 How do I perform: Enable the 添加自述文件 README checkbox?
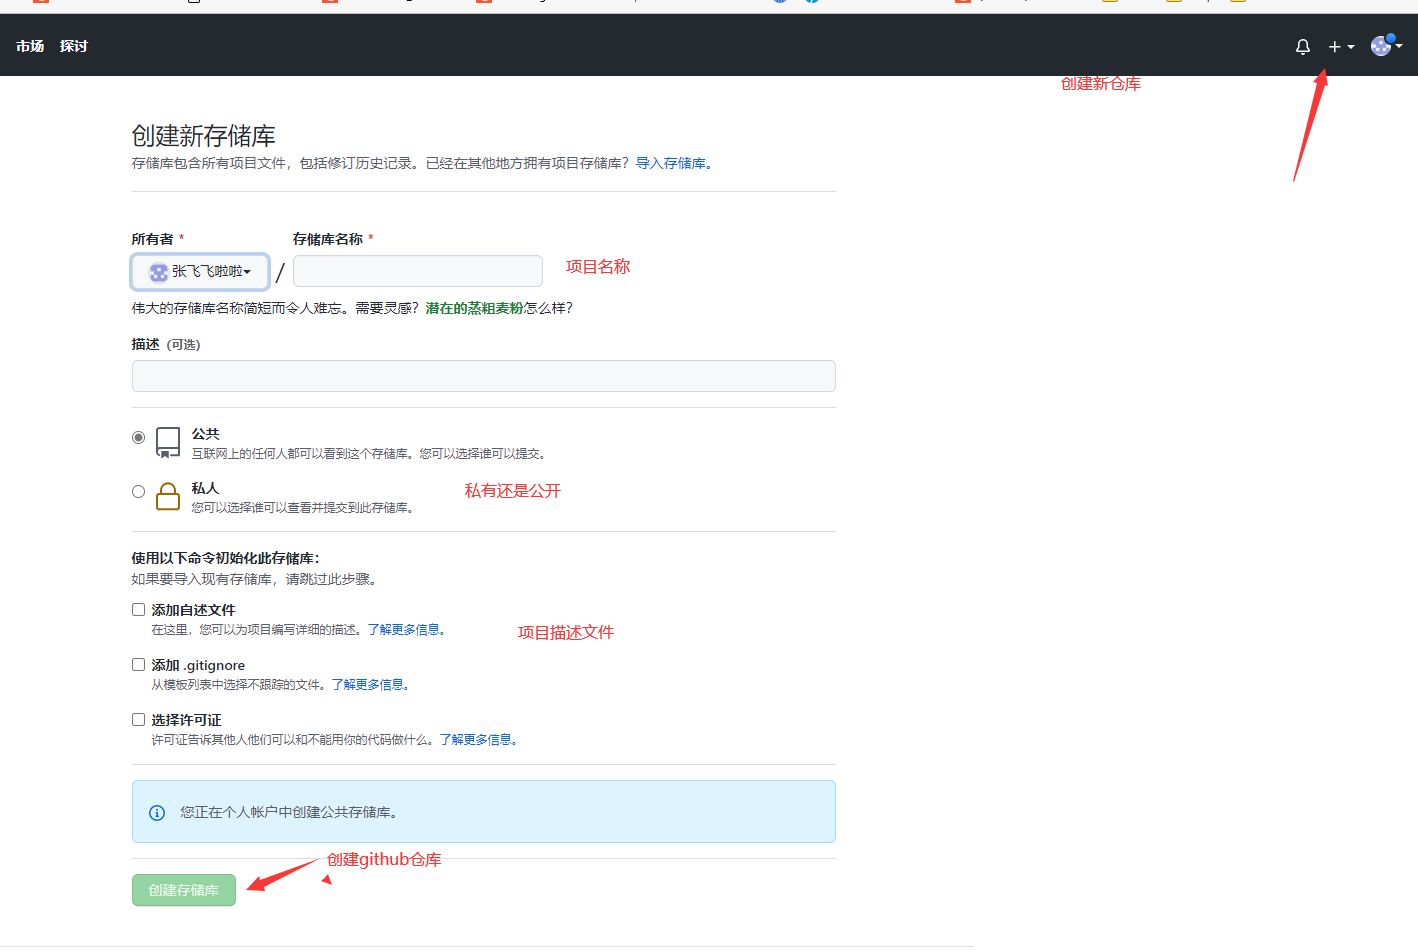point(137,608)
